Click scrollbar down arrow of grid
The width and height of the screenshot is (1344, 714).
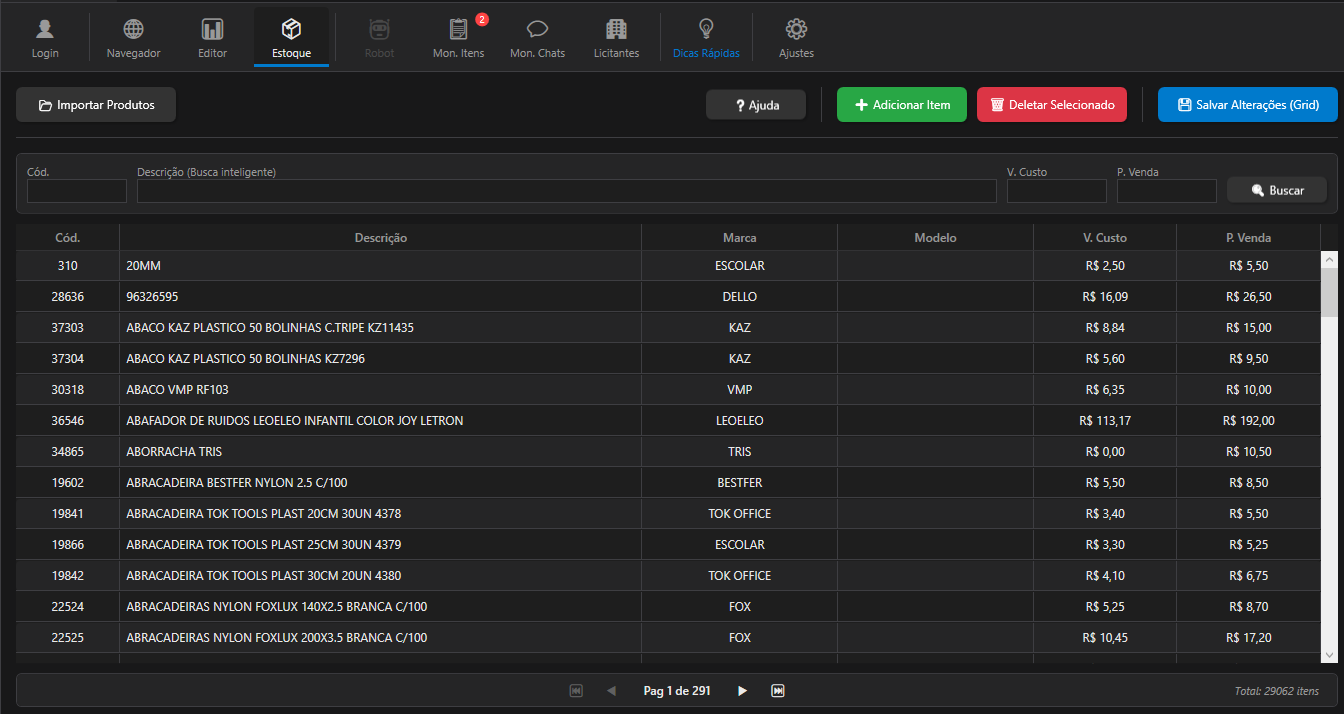(1329, 654)
